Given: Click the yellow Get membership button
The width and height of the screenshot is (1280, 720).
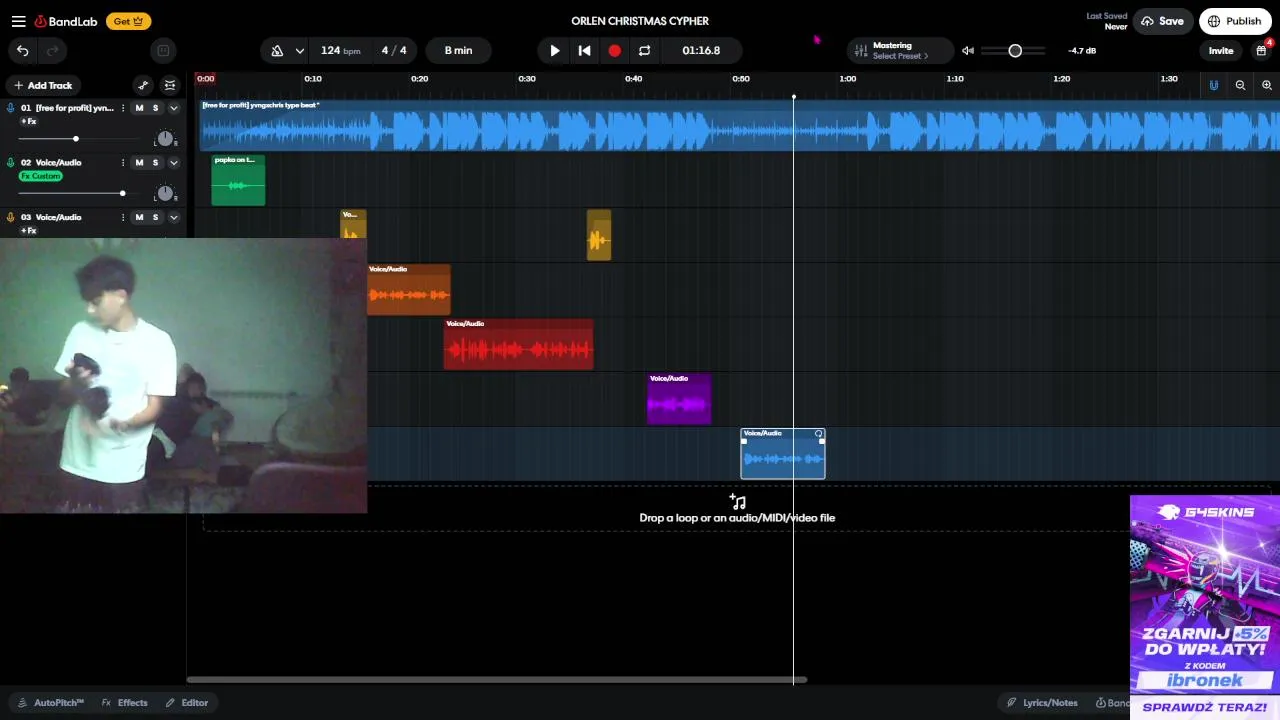Looking at the screenshot, I should pyautogui.click(x=128, y=21).
